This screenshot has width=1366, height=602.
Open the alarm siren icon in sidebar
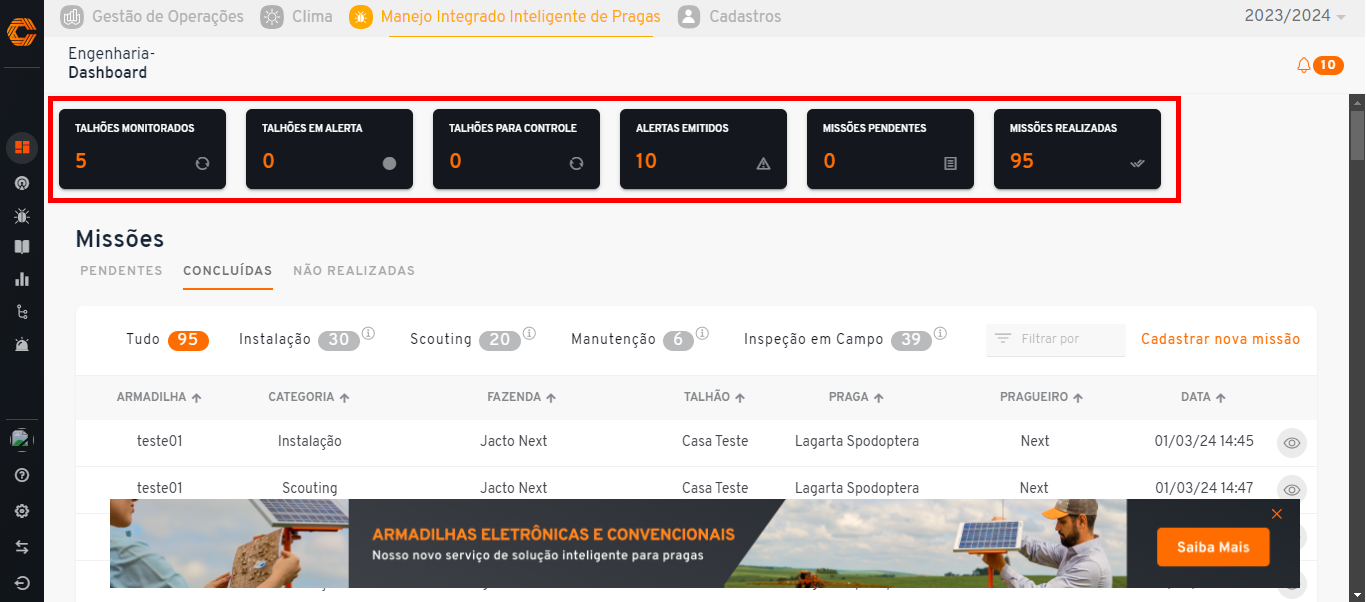[22, 344]
